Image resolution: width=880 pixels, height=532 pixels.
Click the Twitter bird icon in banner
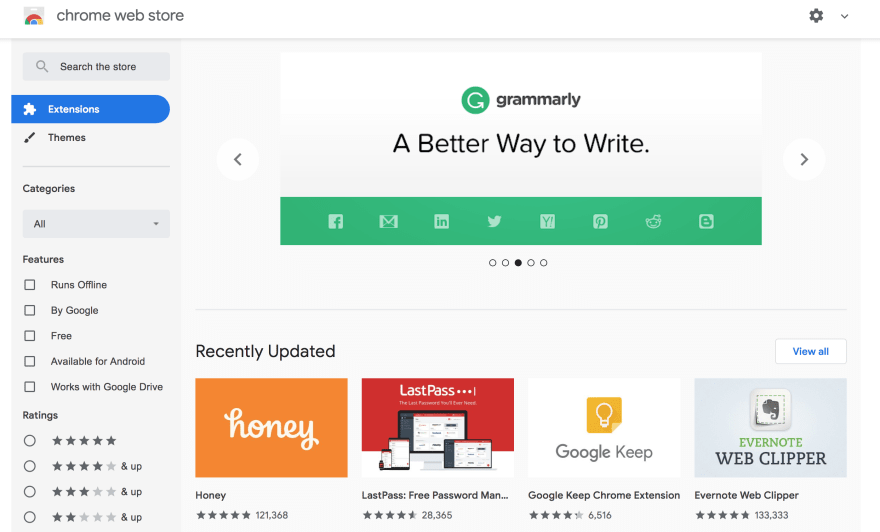(494, 221)
